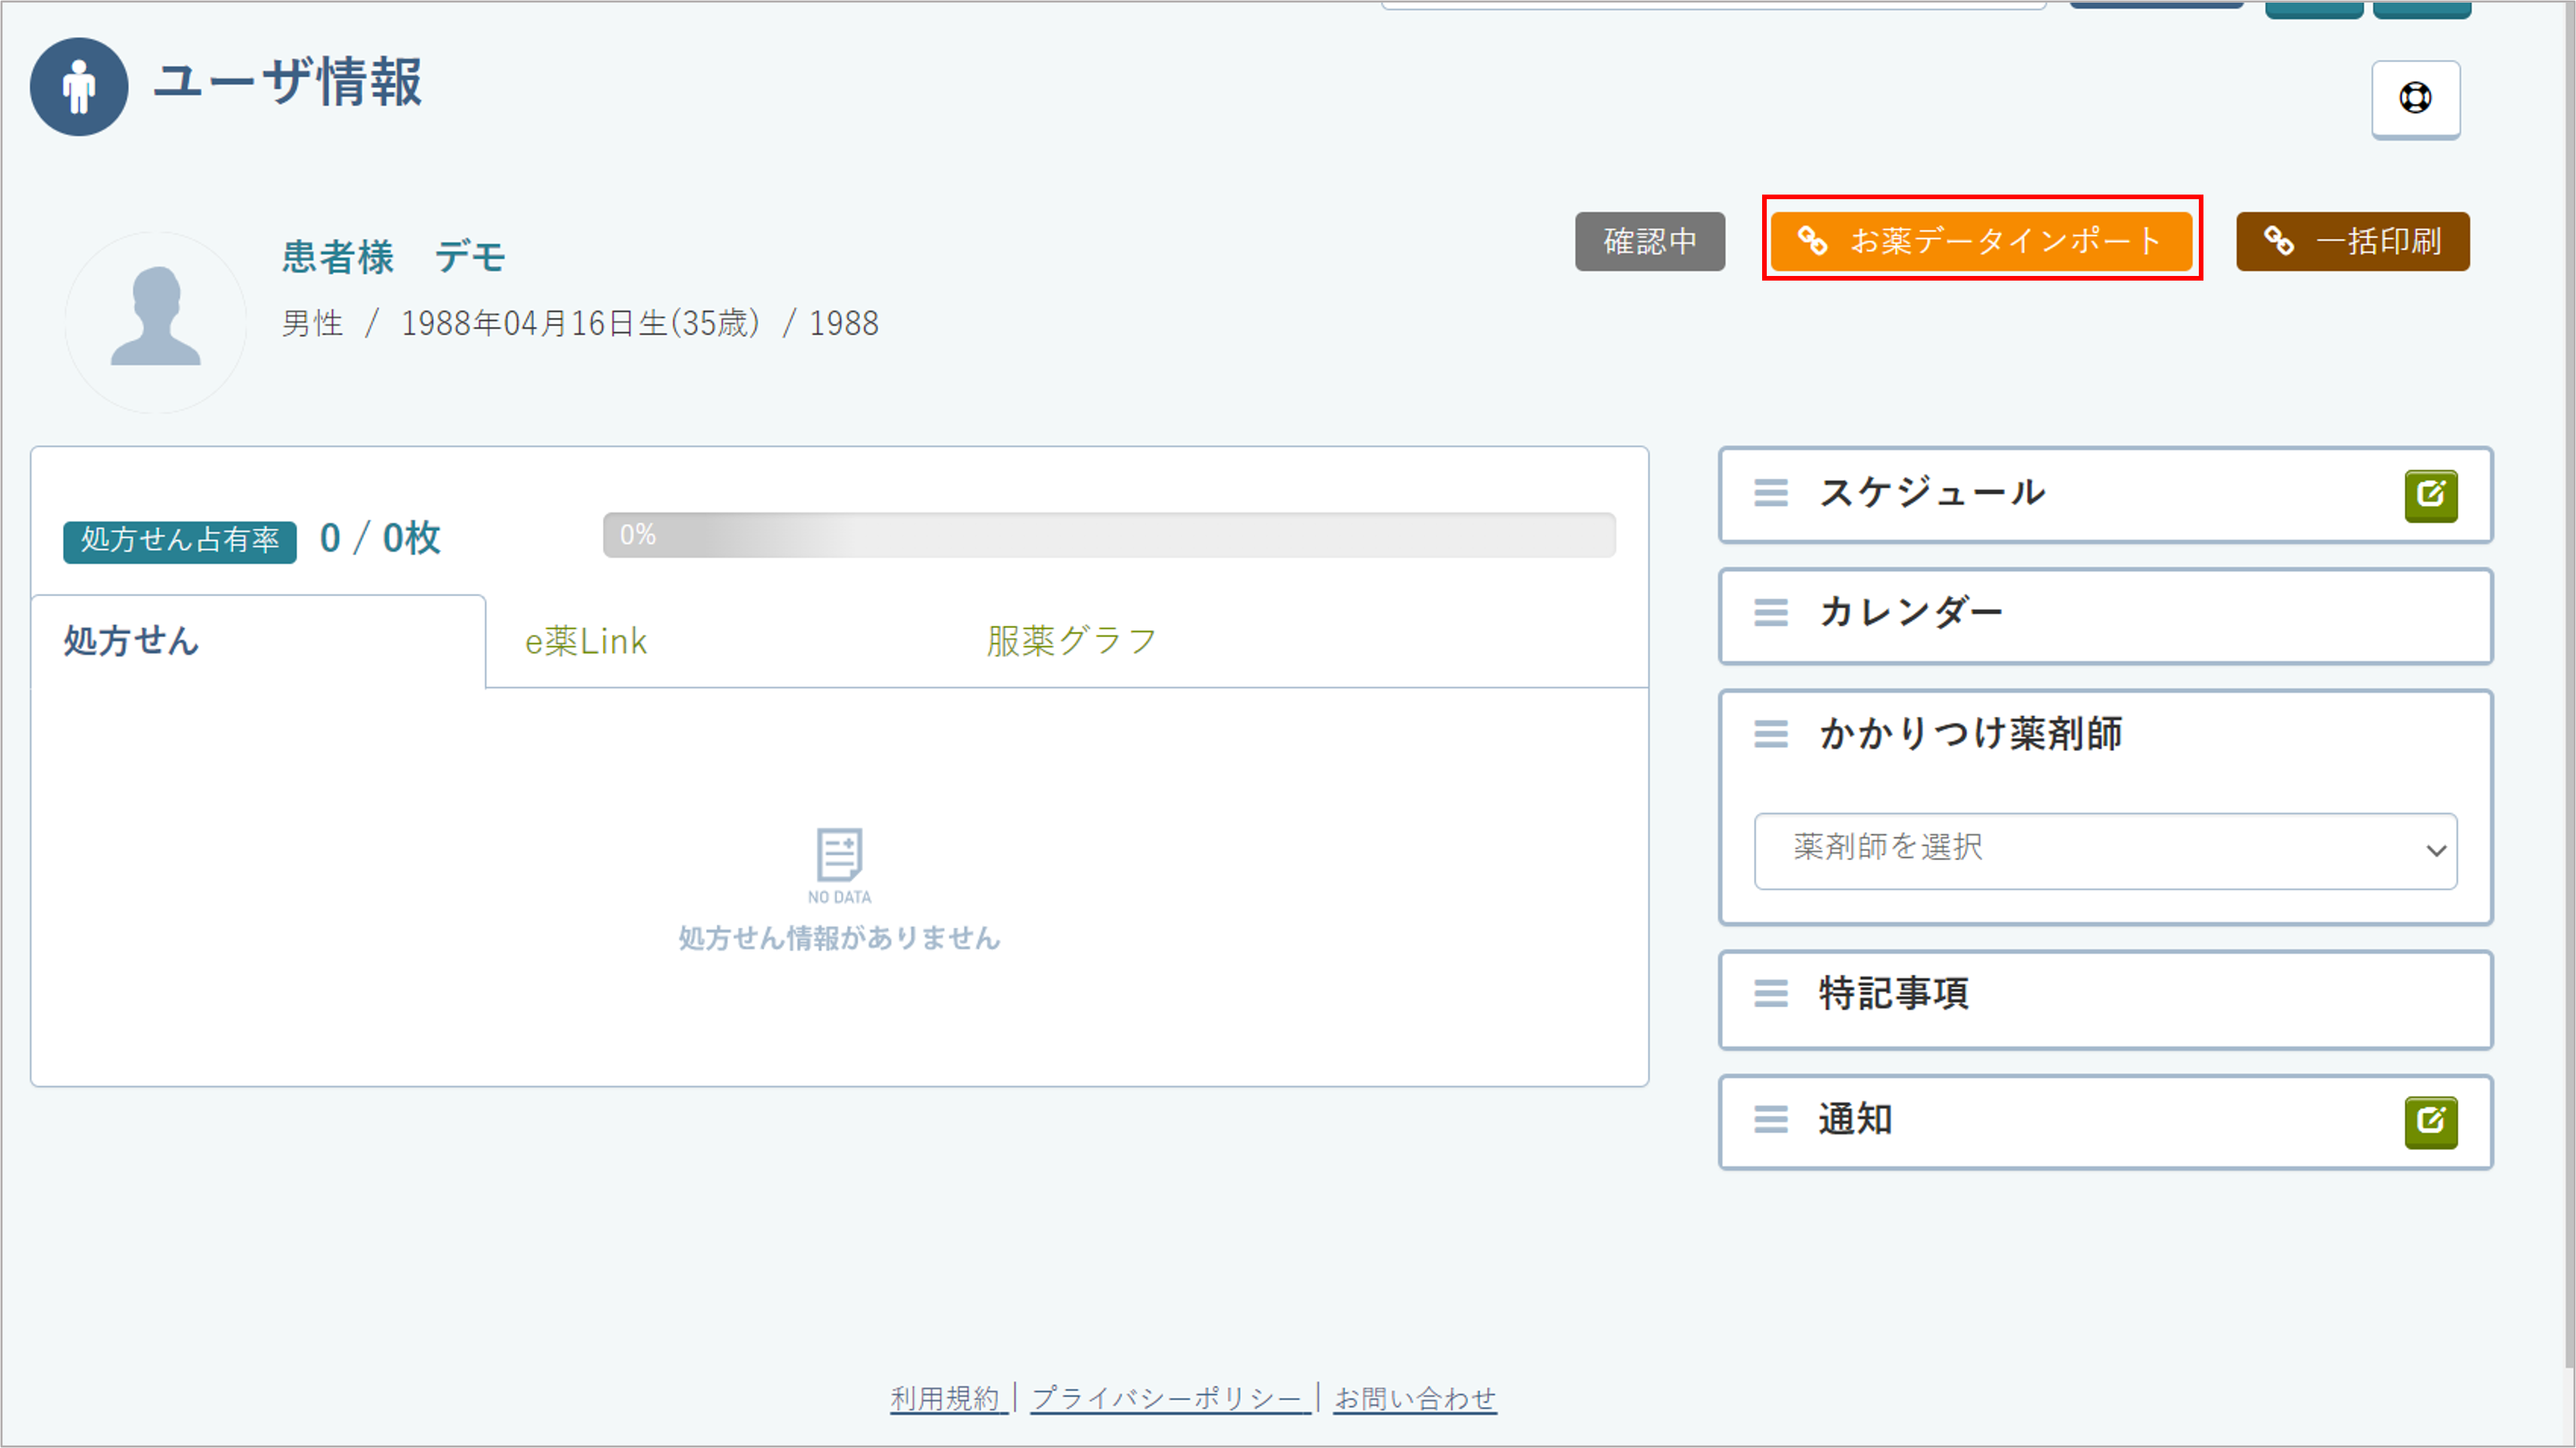Click the hamburger handle on かかりつけ薬剤師 panel
The width and height of the screenshot is (2576, 1448).
(1770, 734)
